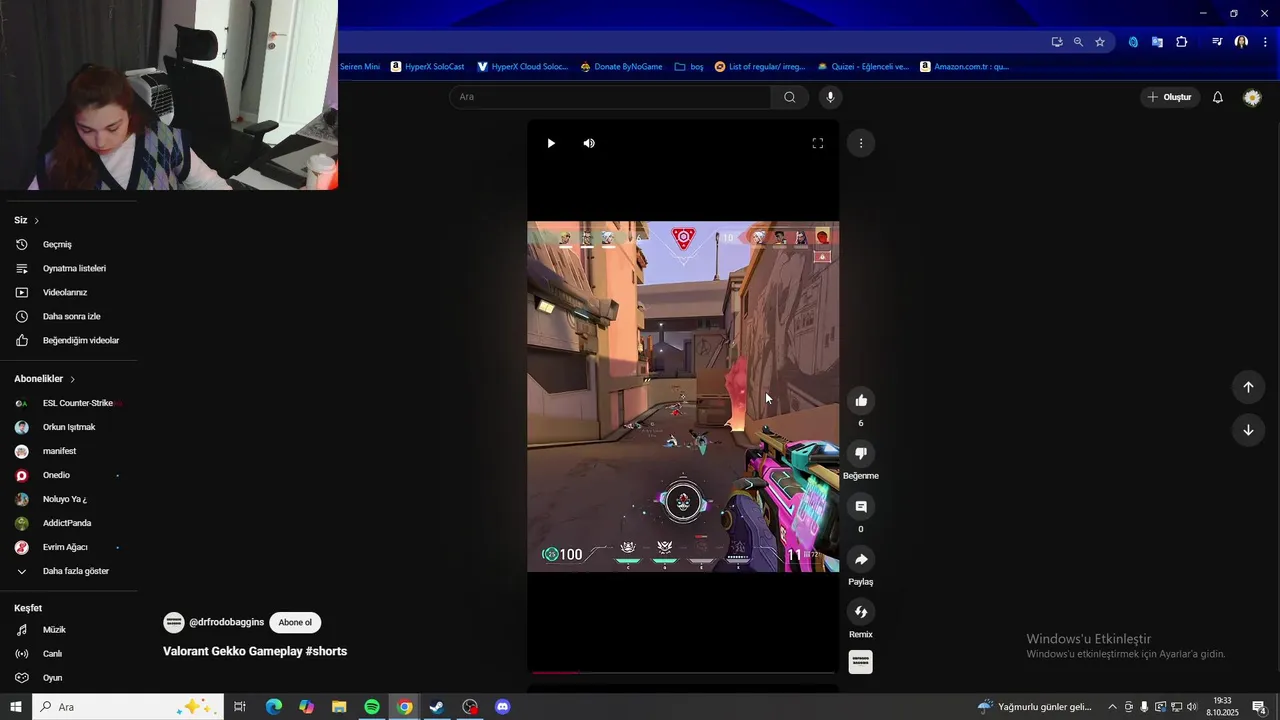Viewport: 1280px width, 720px height.
Task: Open the Chrome extensions puzzle icon
Action: point(1182,42)
